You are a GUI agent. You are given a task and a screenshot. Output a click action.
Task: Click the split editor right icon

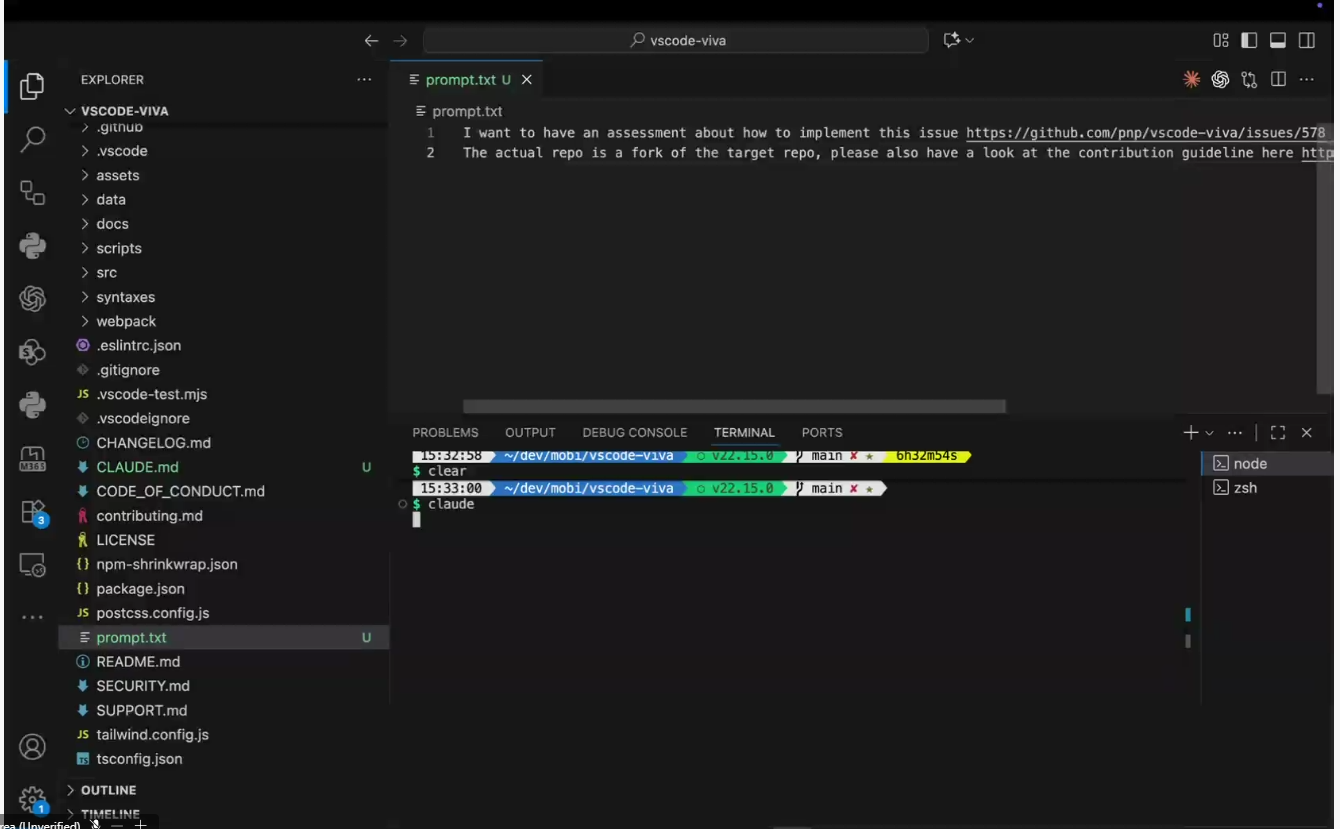[x=1278, y=80]
